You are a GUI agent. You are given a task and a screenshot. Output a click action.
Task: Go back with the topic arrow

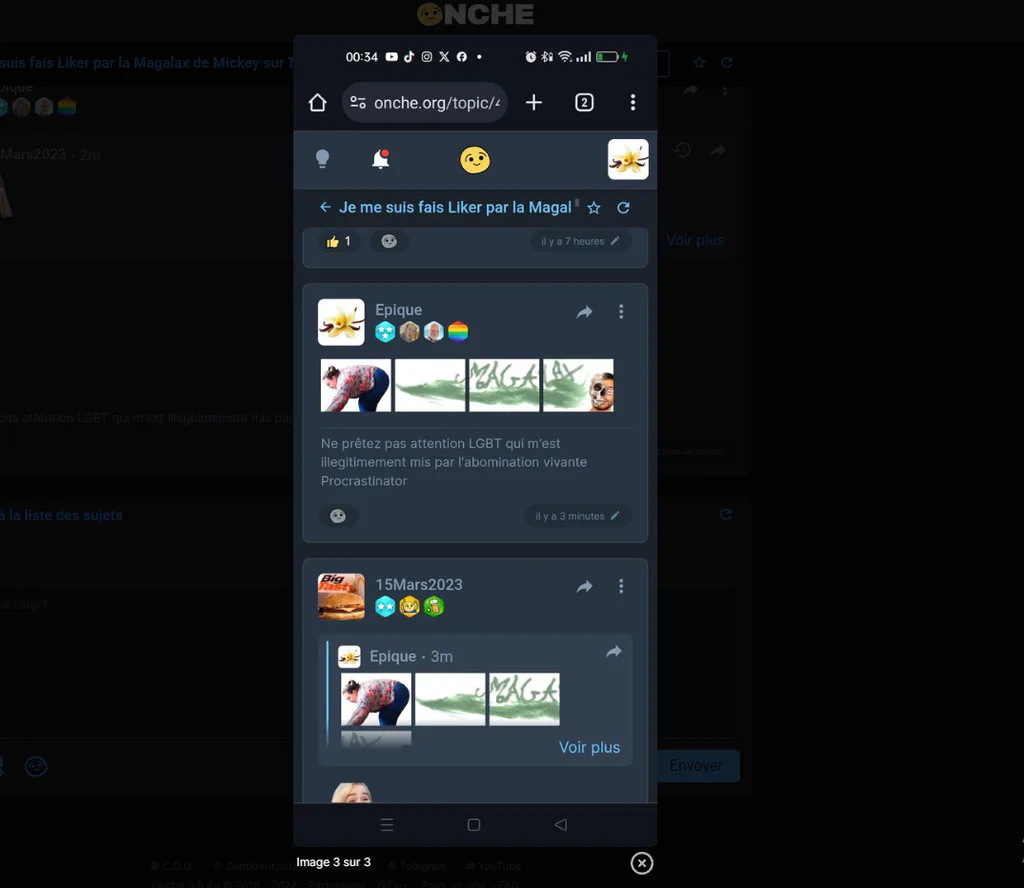(x=325, y=207)
